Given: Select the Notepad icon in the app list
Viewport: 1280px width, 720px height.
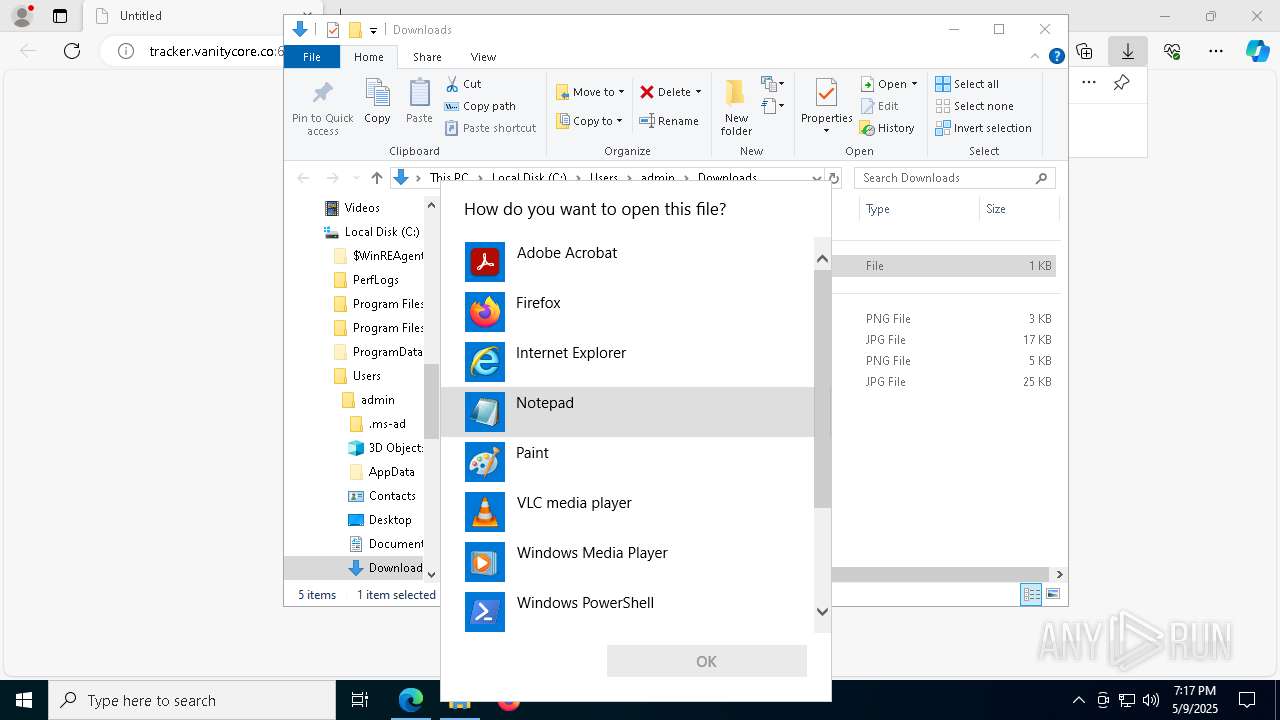Looking at the screenshot, I should pyautogui.click(x=485, y=412).
